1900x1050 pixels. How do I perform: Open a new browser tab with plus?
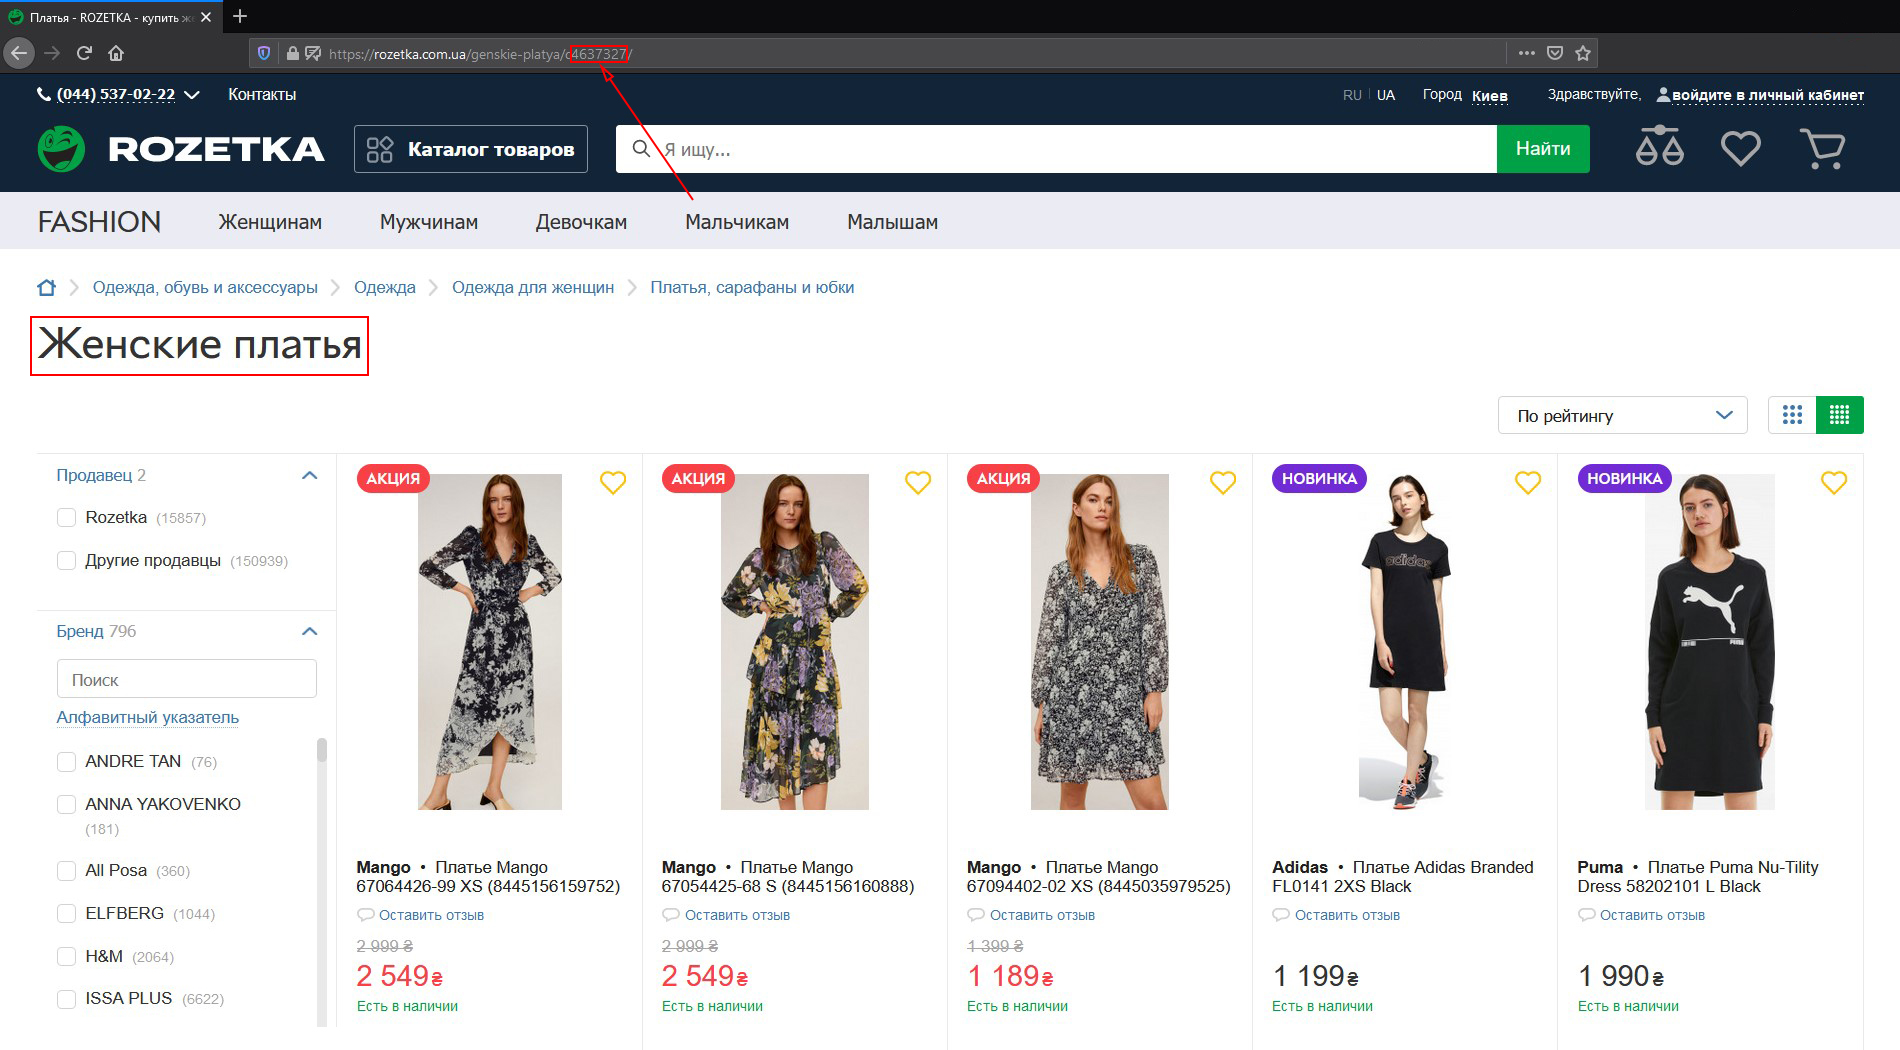[240, 16]
